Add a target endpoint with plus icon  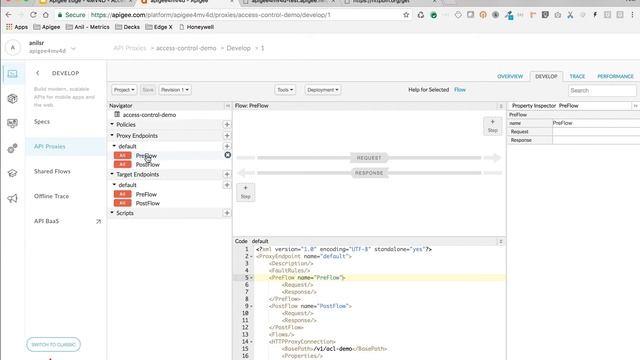pyautogui.click(x=227, y=174)
